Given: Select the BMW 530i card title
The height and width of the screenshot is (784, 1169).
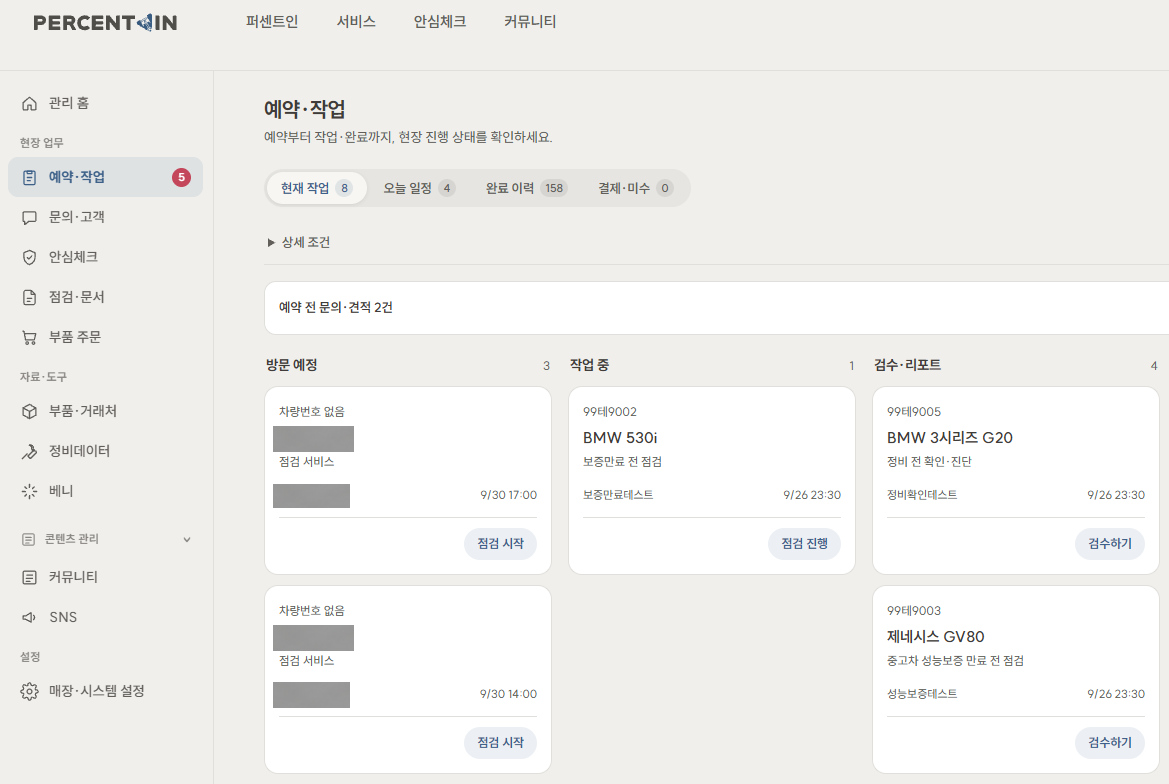Looking at the screenshot, I should pos(620,437).
